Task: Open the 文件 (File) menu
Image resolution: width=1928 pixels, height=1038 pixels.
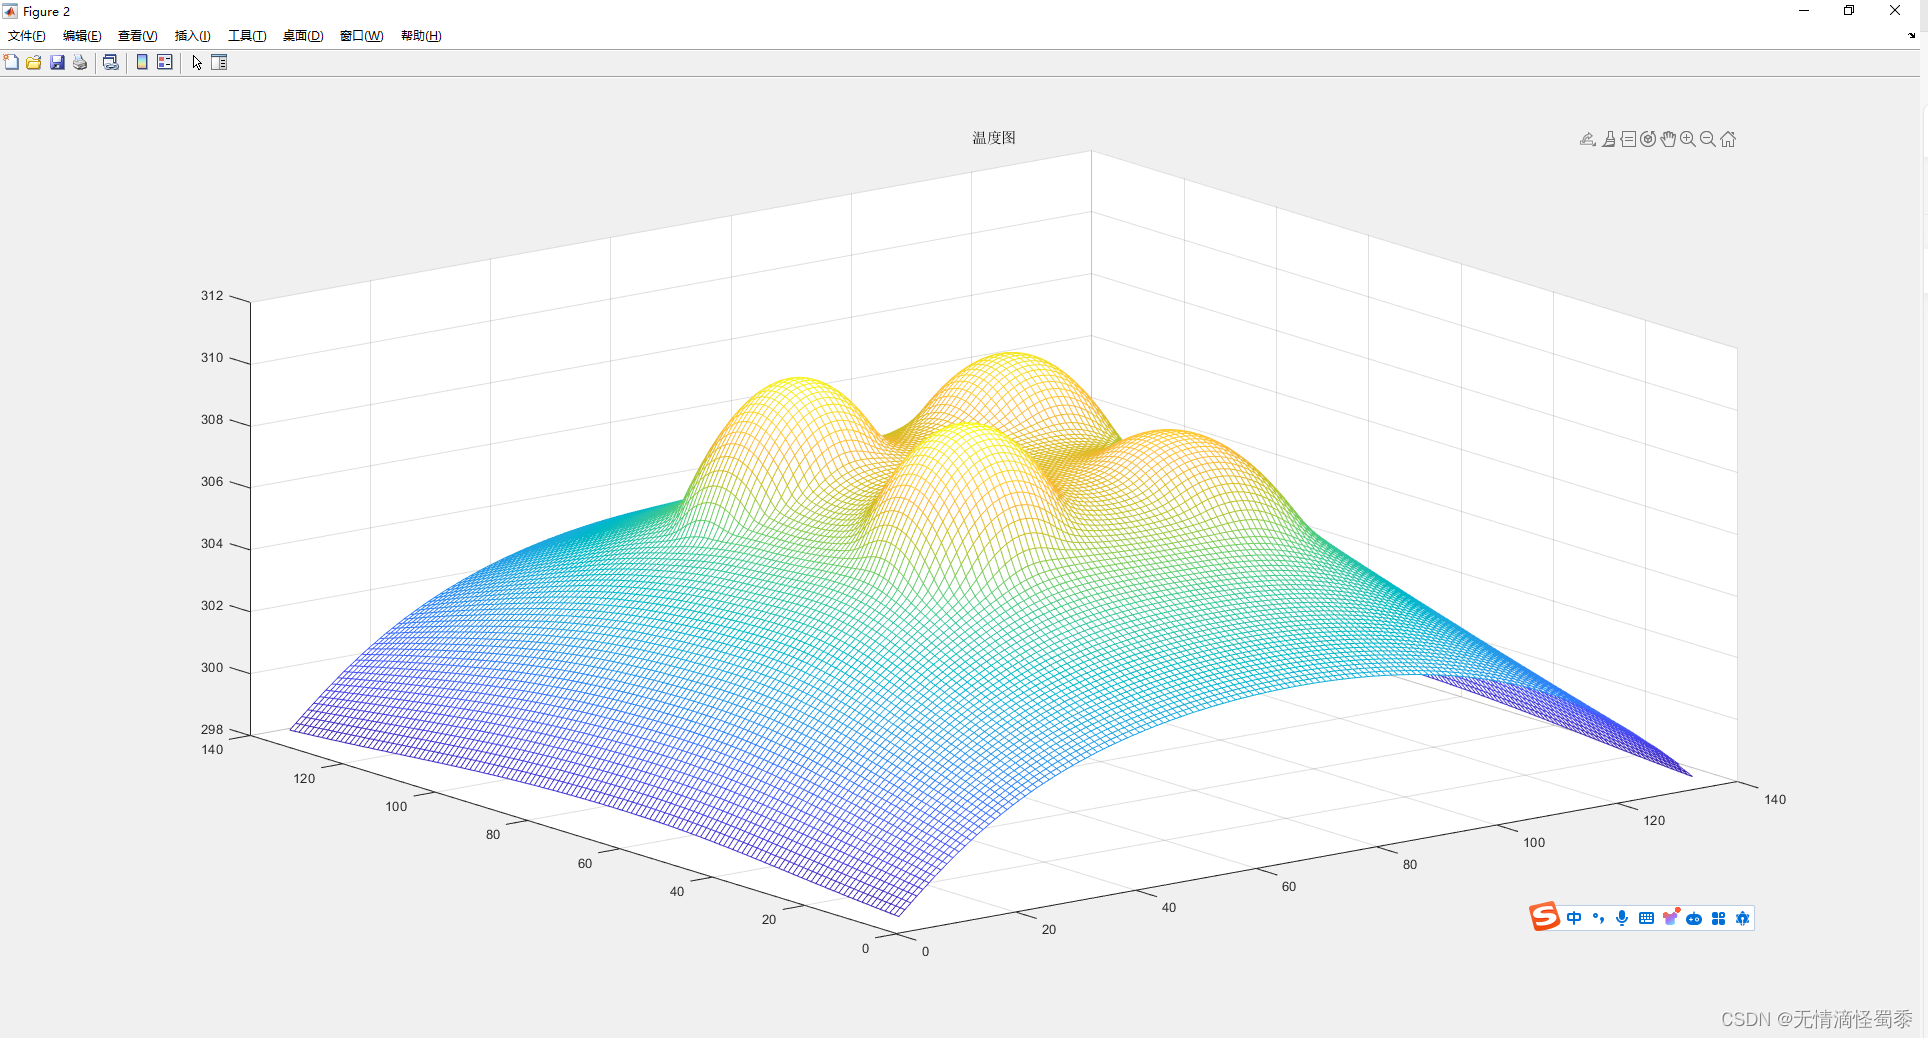Action: click(x=25, y=36)
